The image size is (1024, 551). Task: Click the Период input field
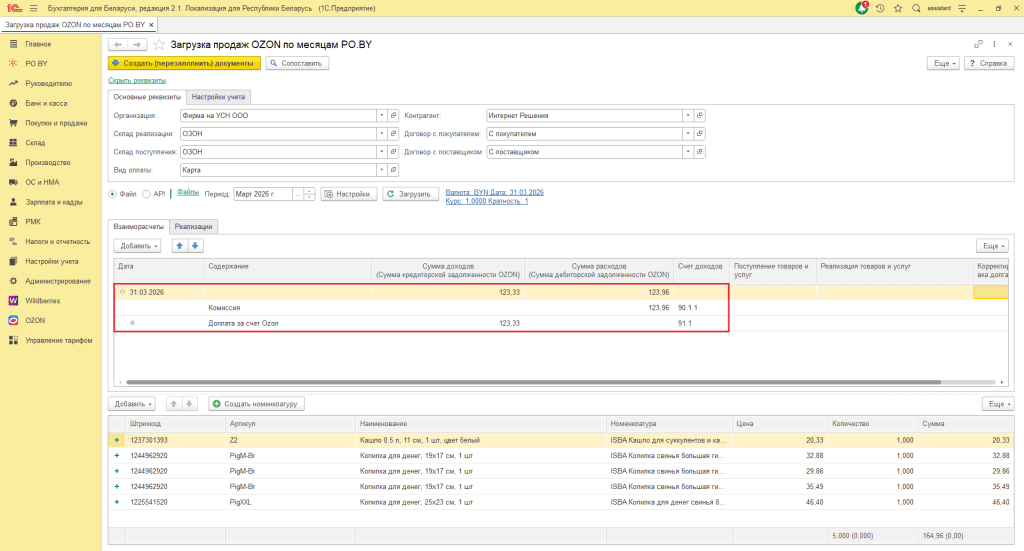click(x=263, y=194)
